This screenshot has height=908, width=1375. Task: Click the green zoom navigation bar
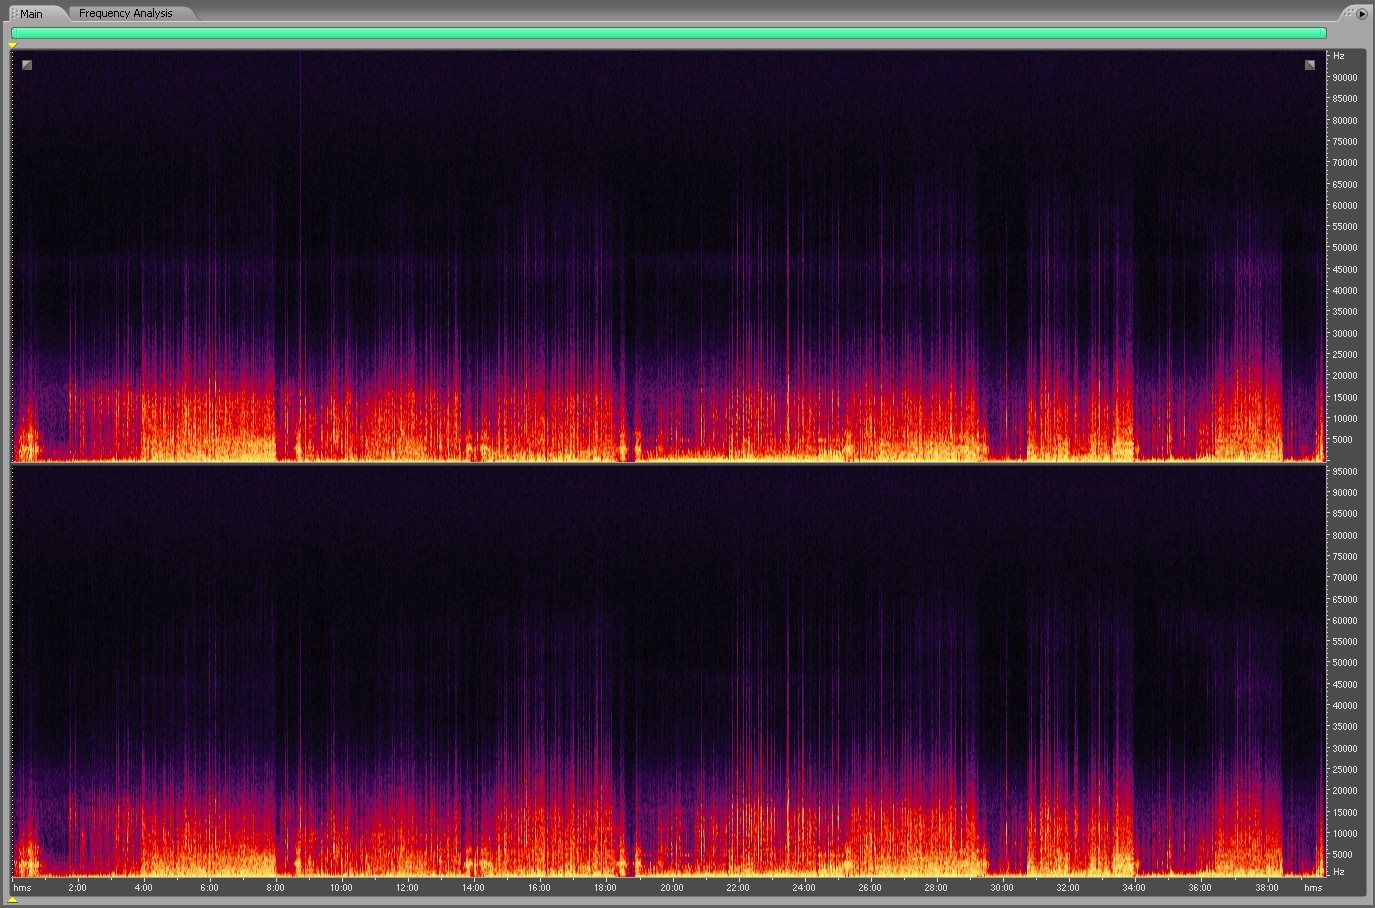click(x=668, y=33)
